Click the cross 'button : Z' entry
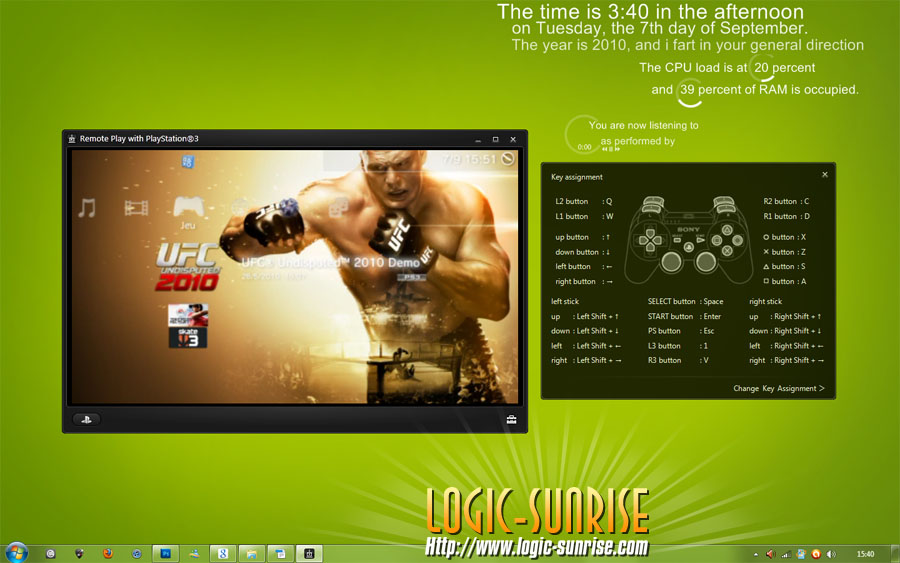Screen dimensions: 900x563 click(785, 252)
